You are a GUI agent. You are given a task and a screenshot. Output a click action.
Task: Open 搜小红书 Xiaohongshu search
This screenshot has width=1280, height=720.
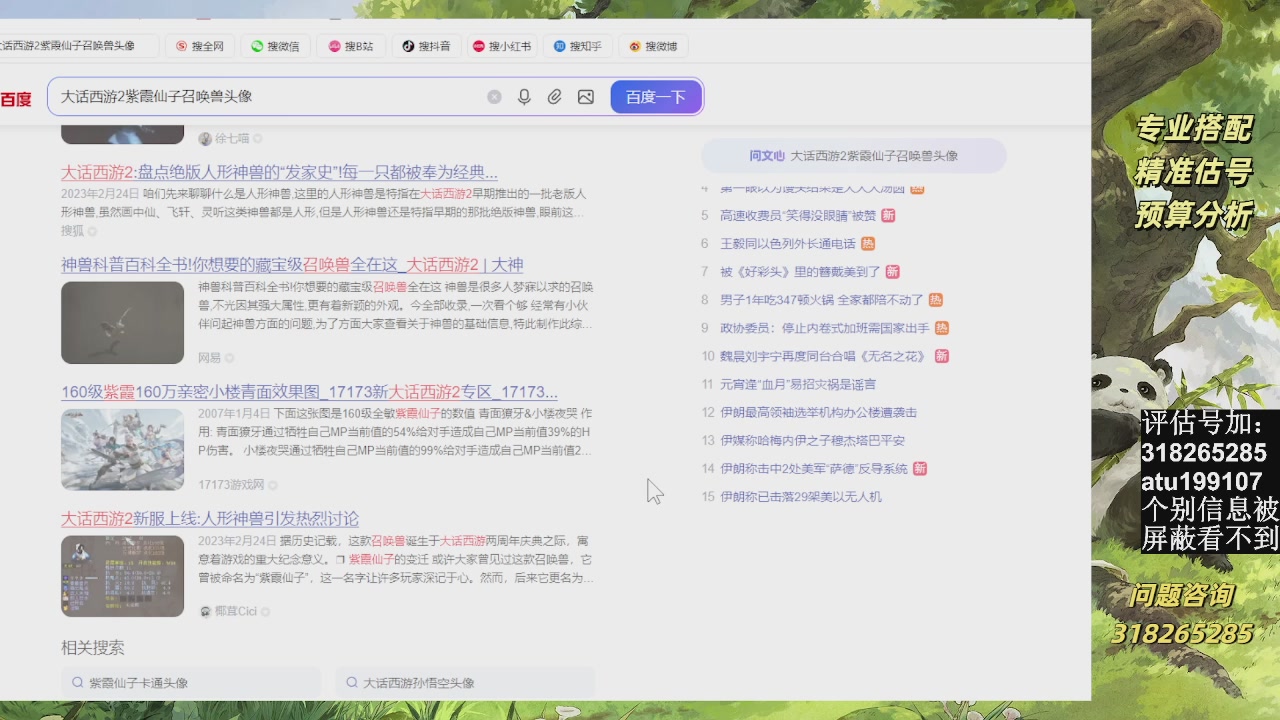coord(479,45)
